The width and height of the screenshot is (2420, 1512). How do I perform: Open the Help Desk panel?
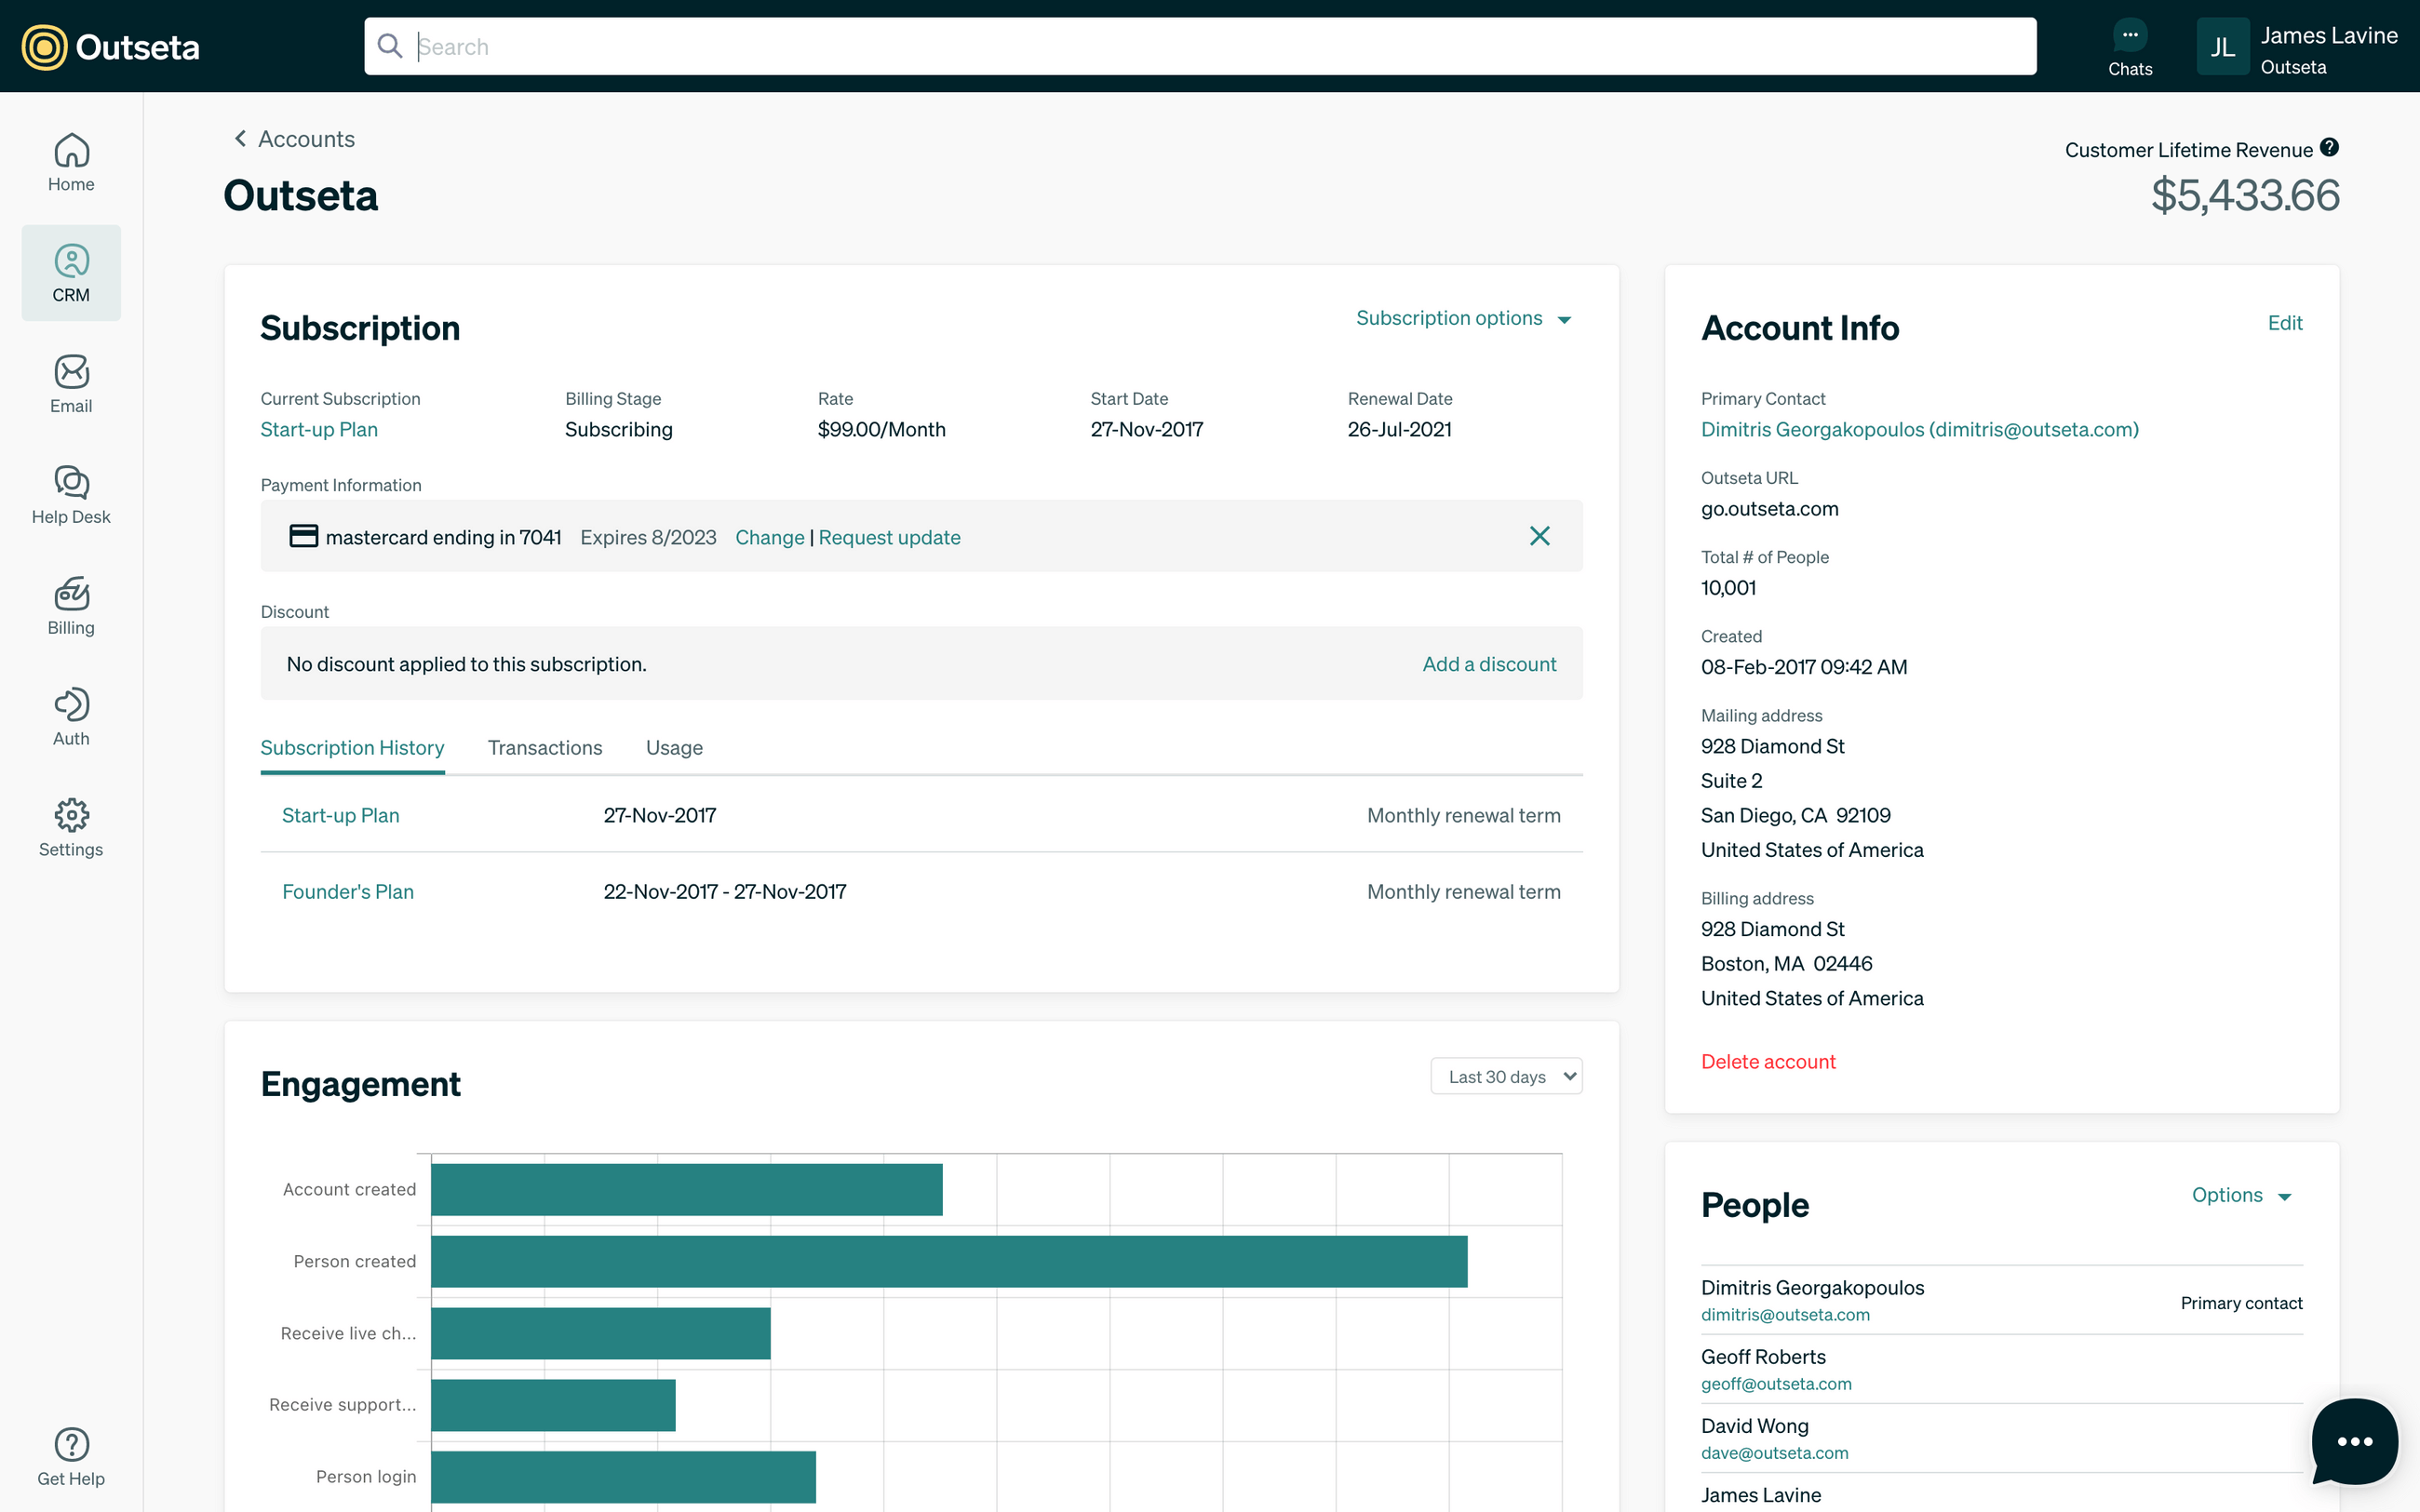pos(70,494)
